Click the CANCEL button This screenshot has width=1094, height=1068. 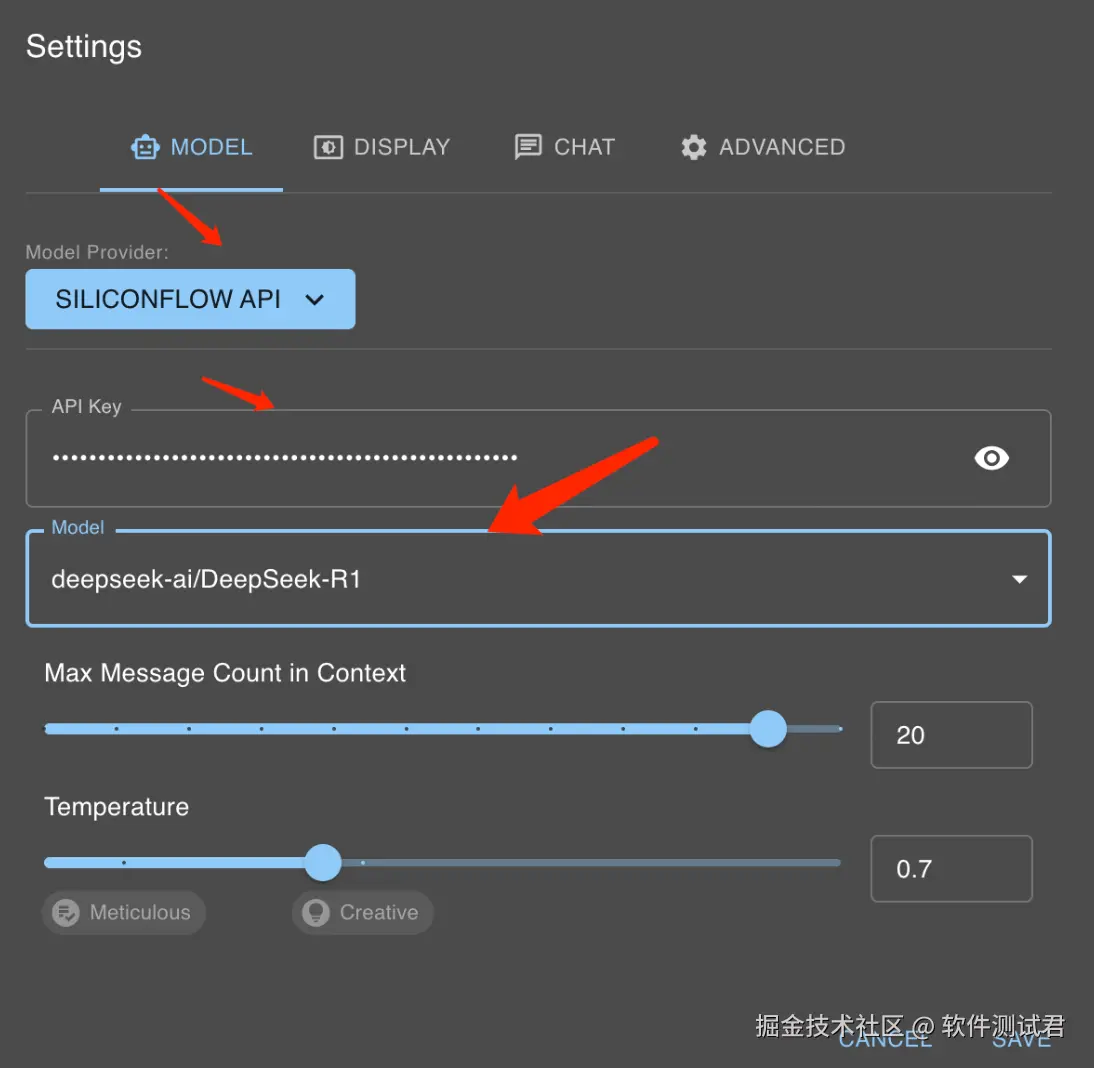point(885,1039)
